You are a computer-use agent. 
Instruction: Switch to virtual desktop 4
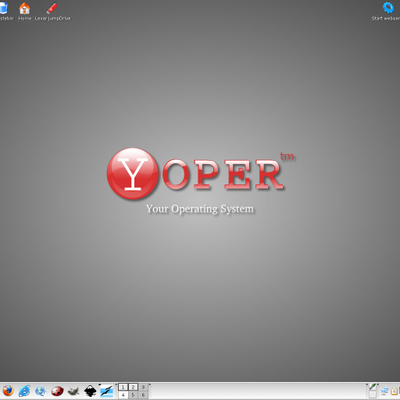(123, 395)
